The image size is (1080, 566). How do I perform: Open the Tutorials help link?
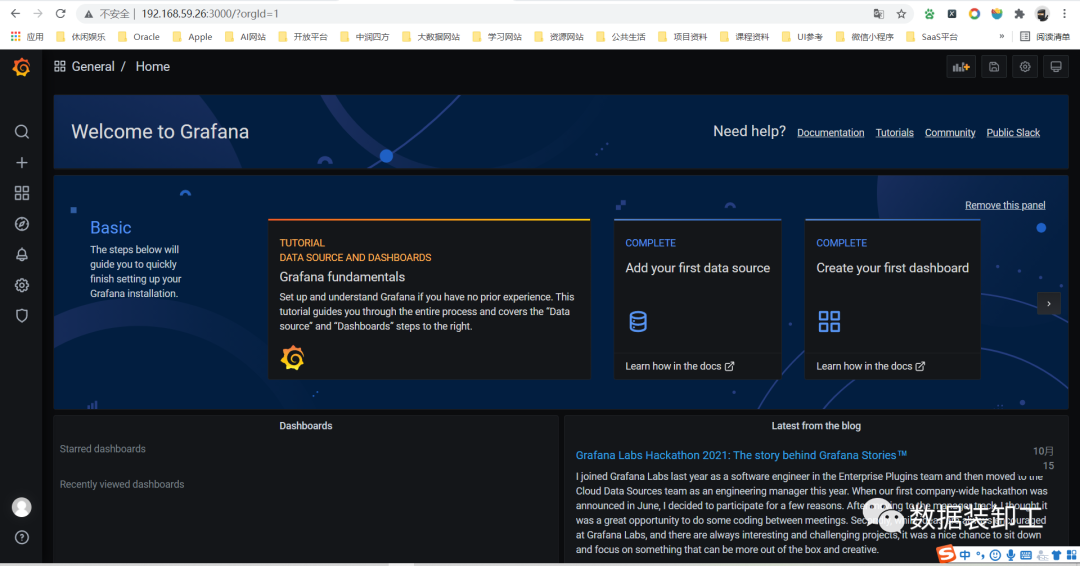coord(895,132)
